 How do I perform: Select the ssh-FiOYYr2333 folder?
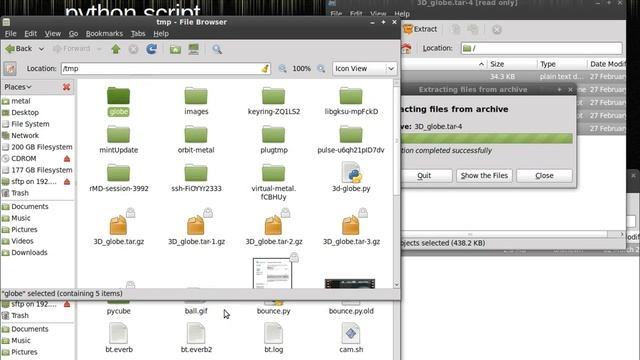tap(196, 178)
